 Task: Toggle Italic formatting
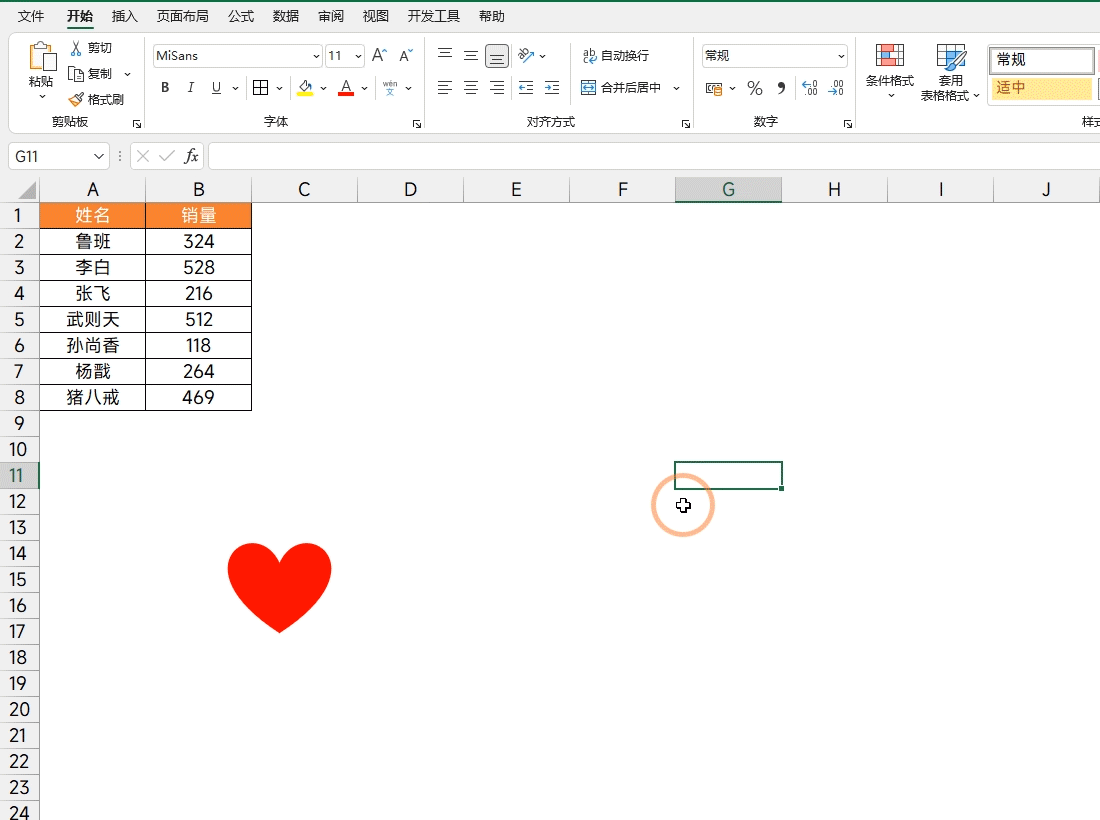[191, 88]
